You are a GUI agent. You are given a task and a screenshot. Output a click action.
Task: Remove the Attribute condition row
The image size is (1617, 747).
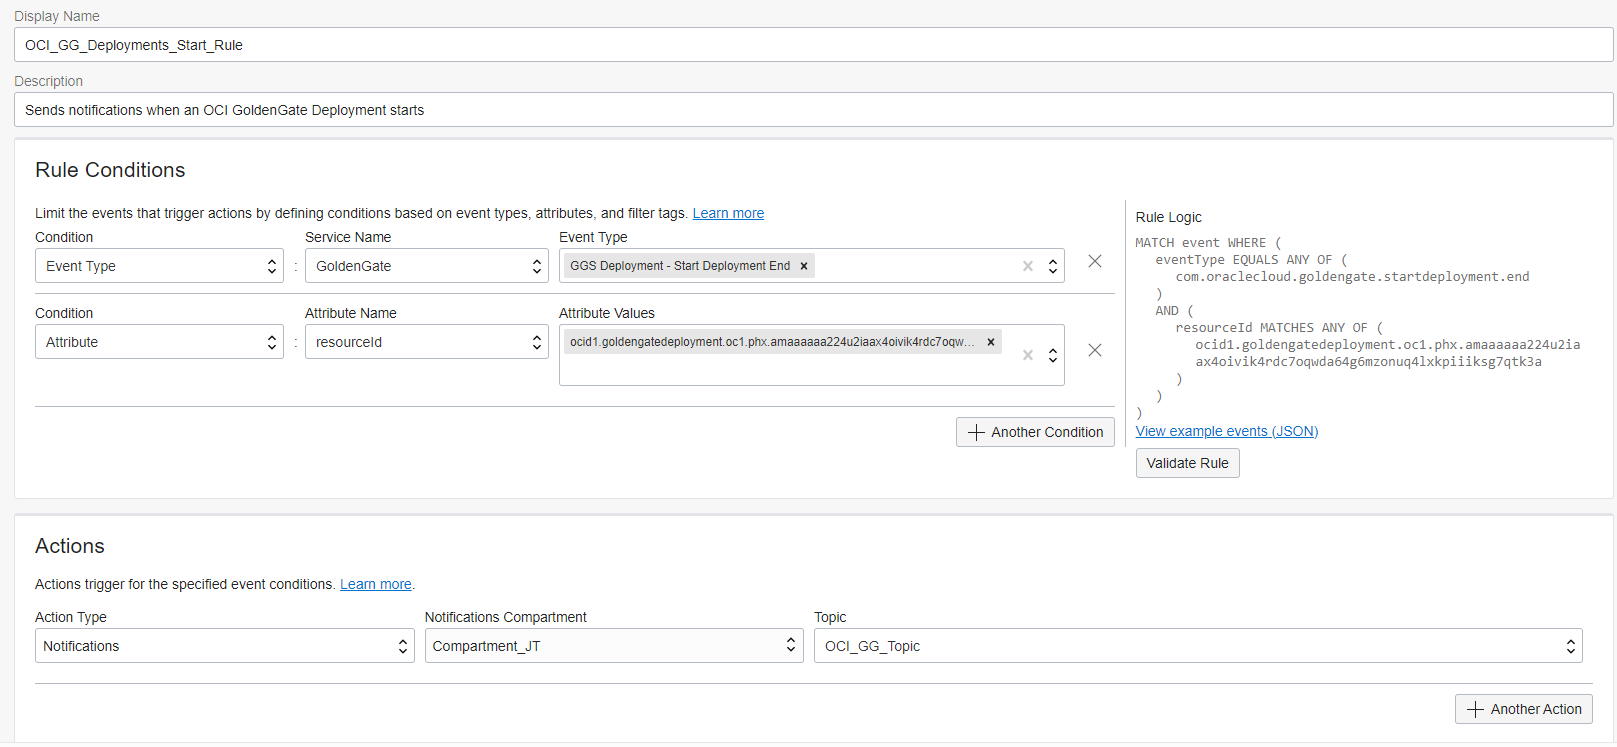click(x=1095, y=350)
